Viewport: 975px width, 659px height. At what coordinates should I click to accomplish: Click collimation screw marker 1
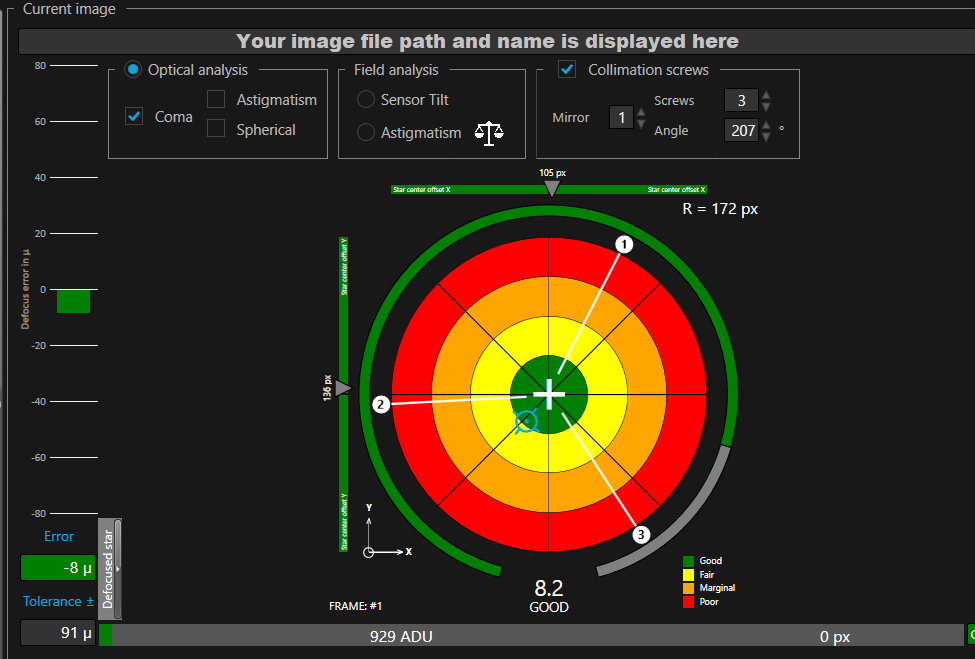pos(625,245)
